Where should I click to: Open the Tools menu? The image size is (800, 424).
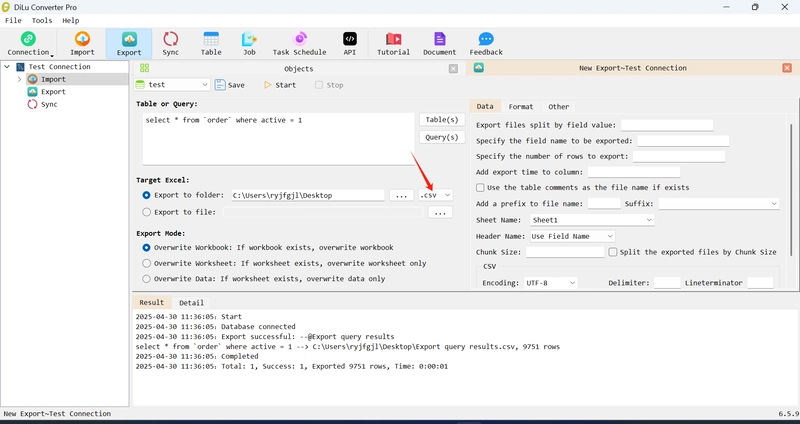coord(42,20)
